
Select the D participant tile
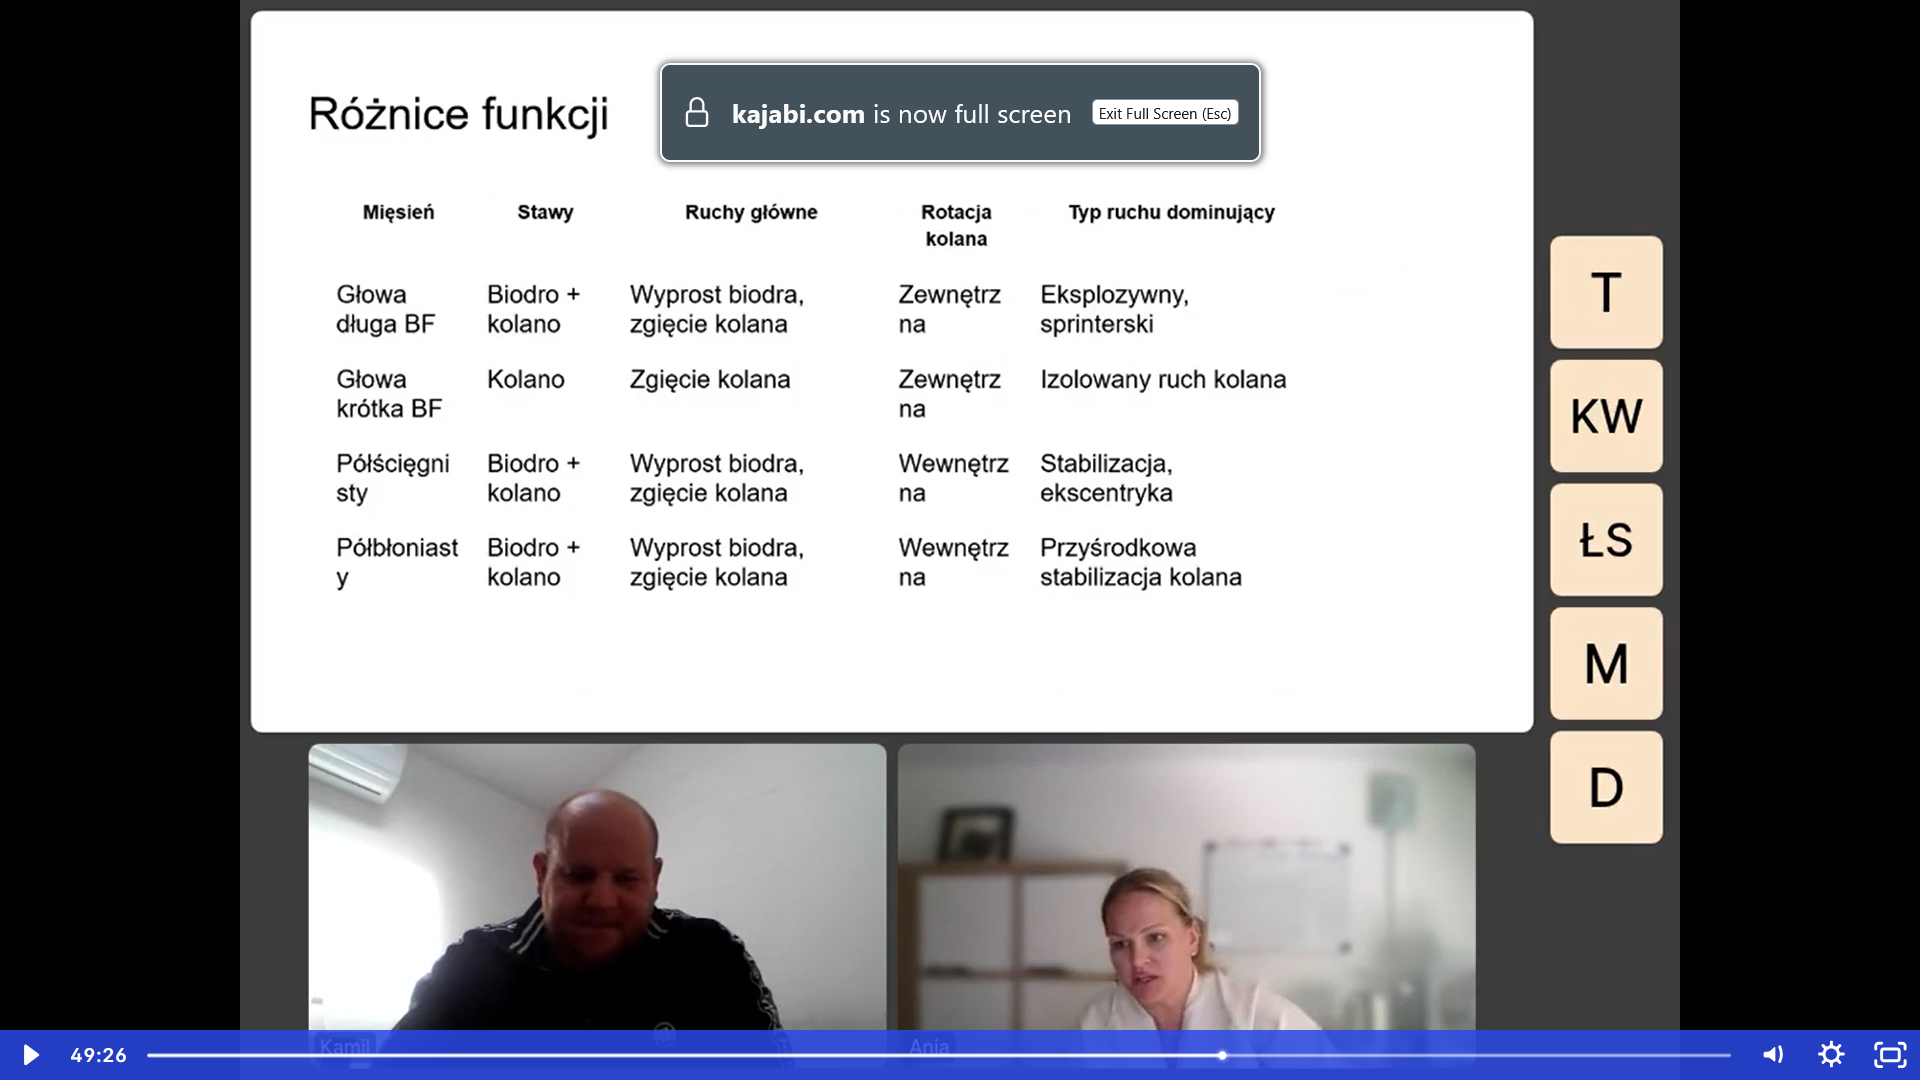pos(1606,788)
